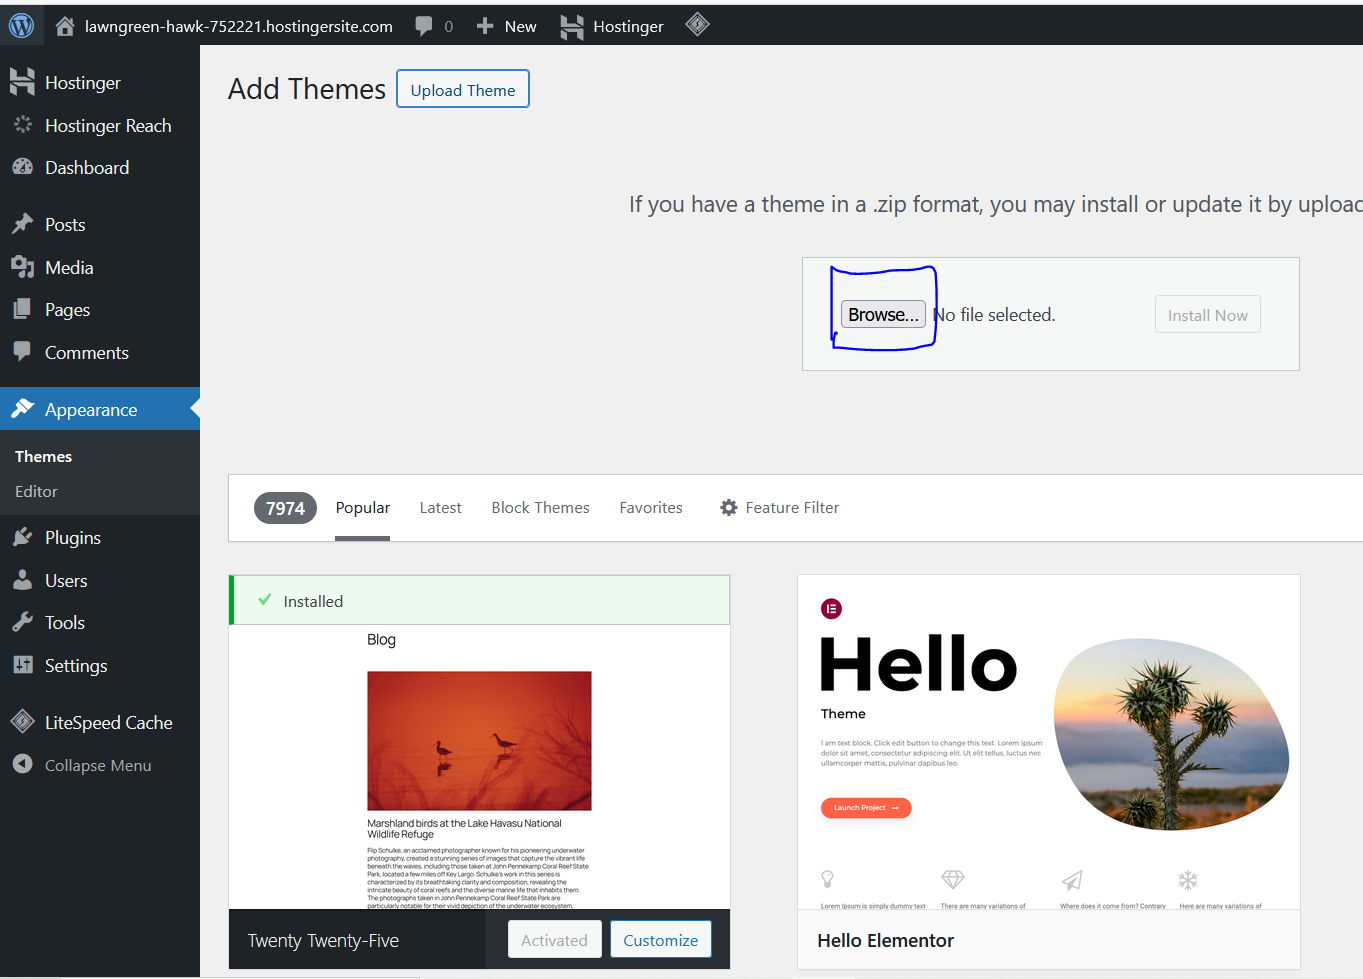Click Browse to choose a theme file
The width and height of the screenshot is (1363, 979).
click(882, 314)
